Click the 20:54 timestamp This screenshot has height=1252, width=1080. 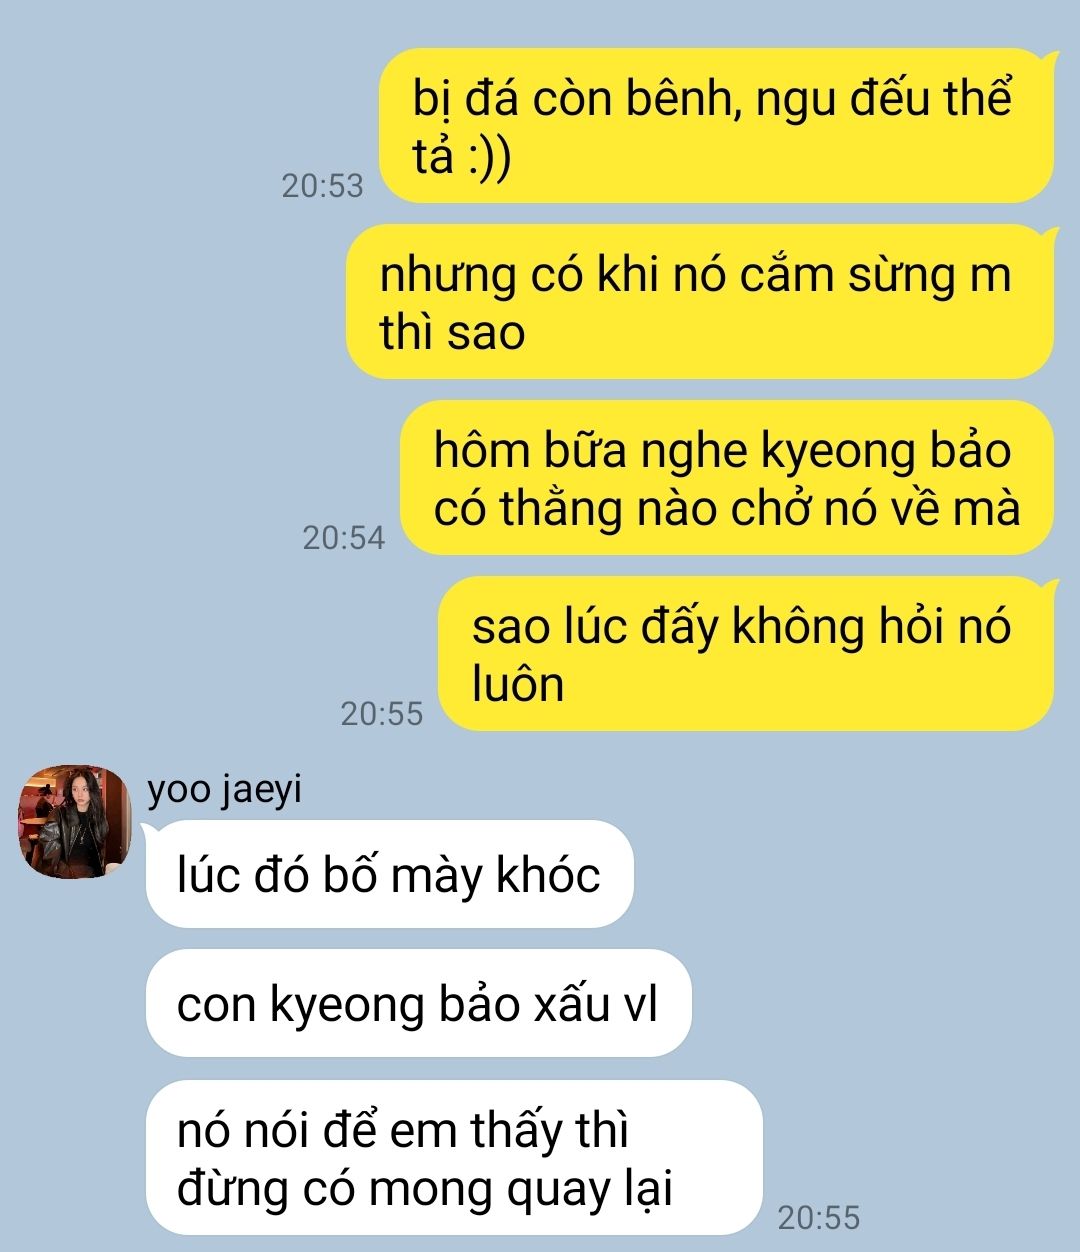tap(343, 538)
